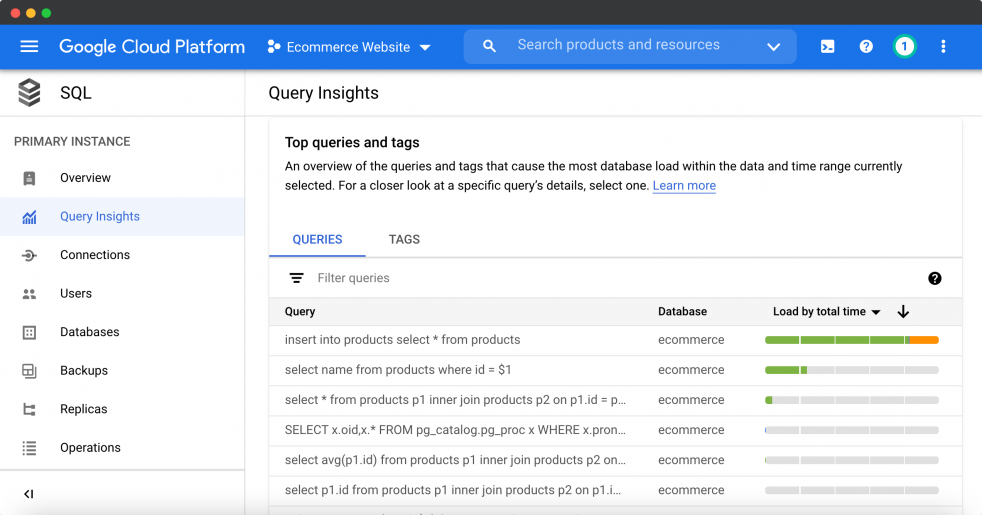This screenshot has width=982, height=515.
Task: Expand the Ecommerce Website project selector
Action: click(x=349, y=47)
